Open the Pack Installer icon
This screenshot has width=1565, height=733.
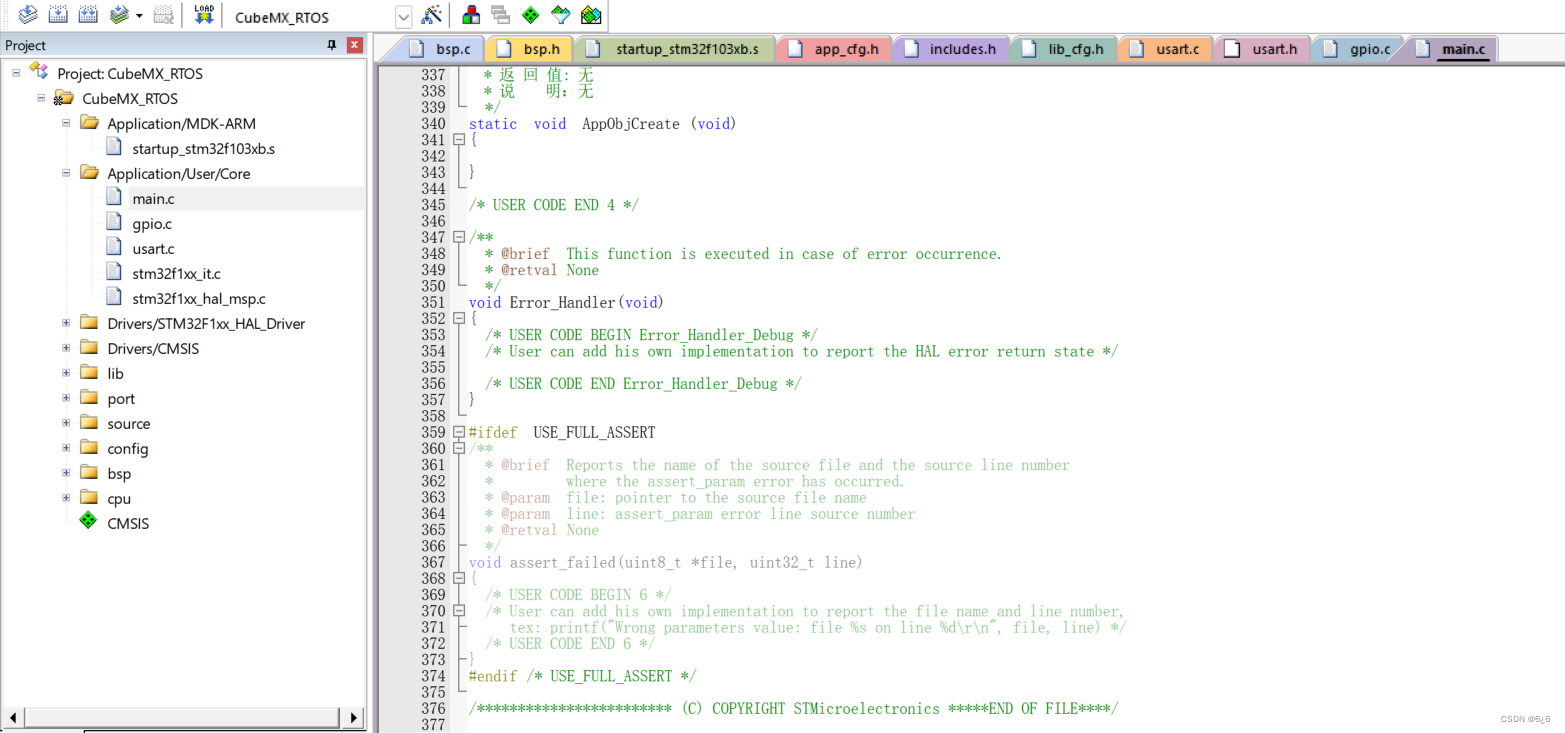point(591,15)
